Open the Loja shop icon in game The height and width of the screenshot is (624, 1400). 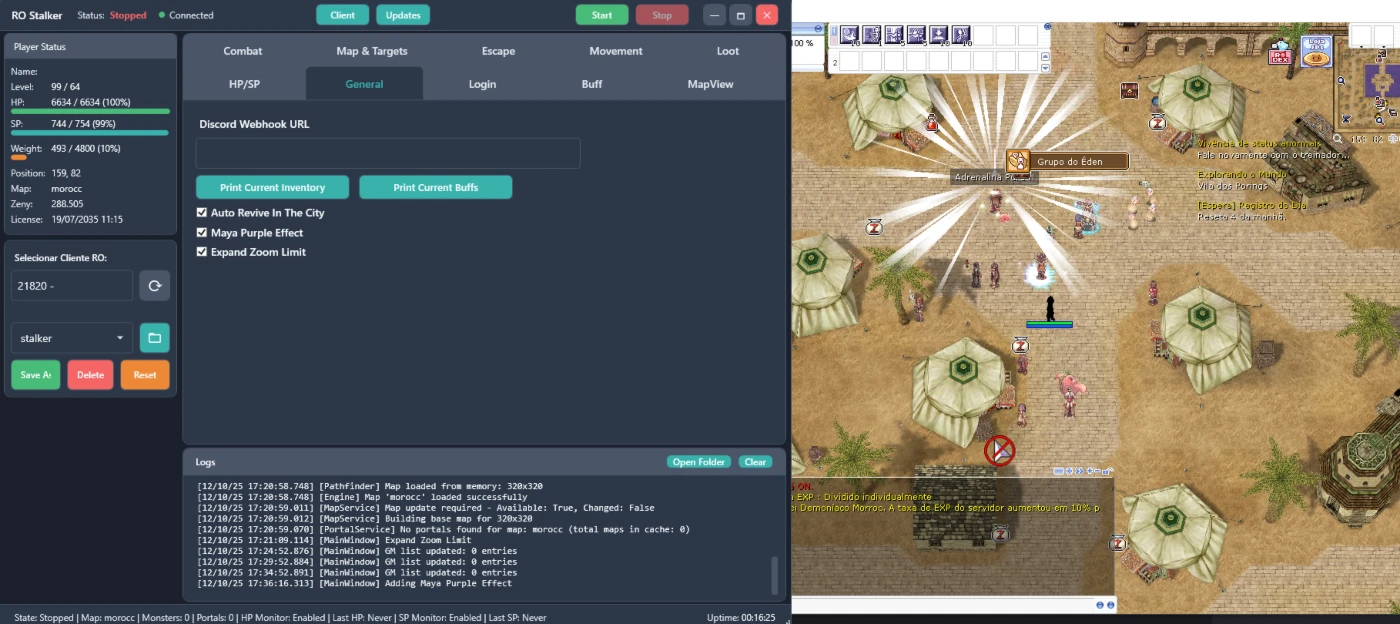[x=1315, y=51]
